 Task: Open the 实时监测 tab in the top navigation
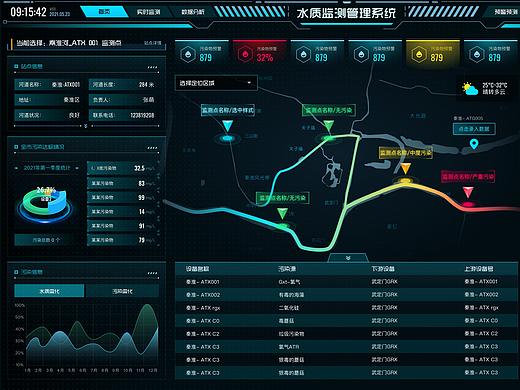(148, 12)
